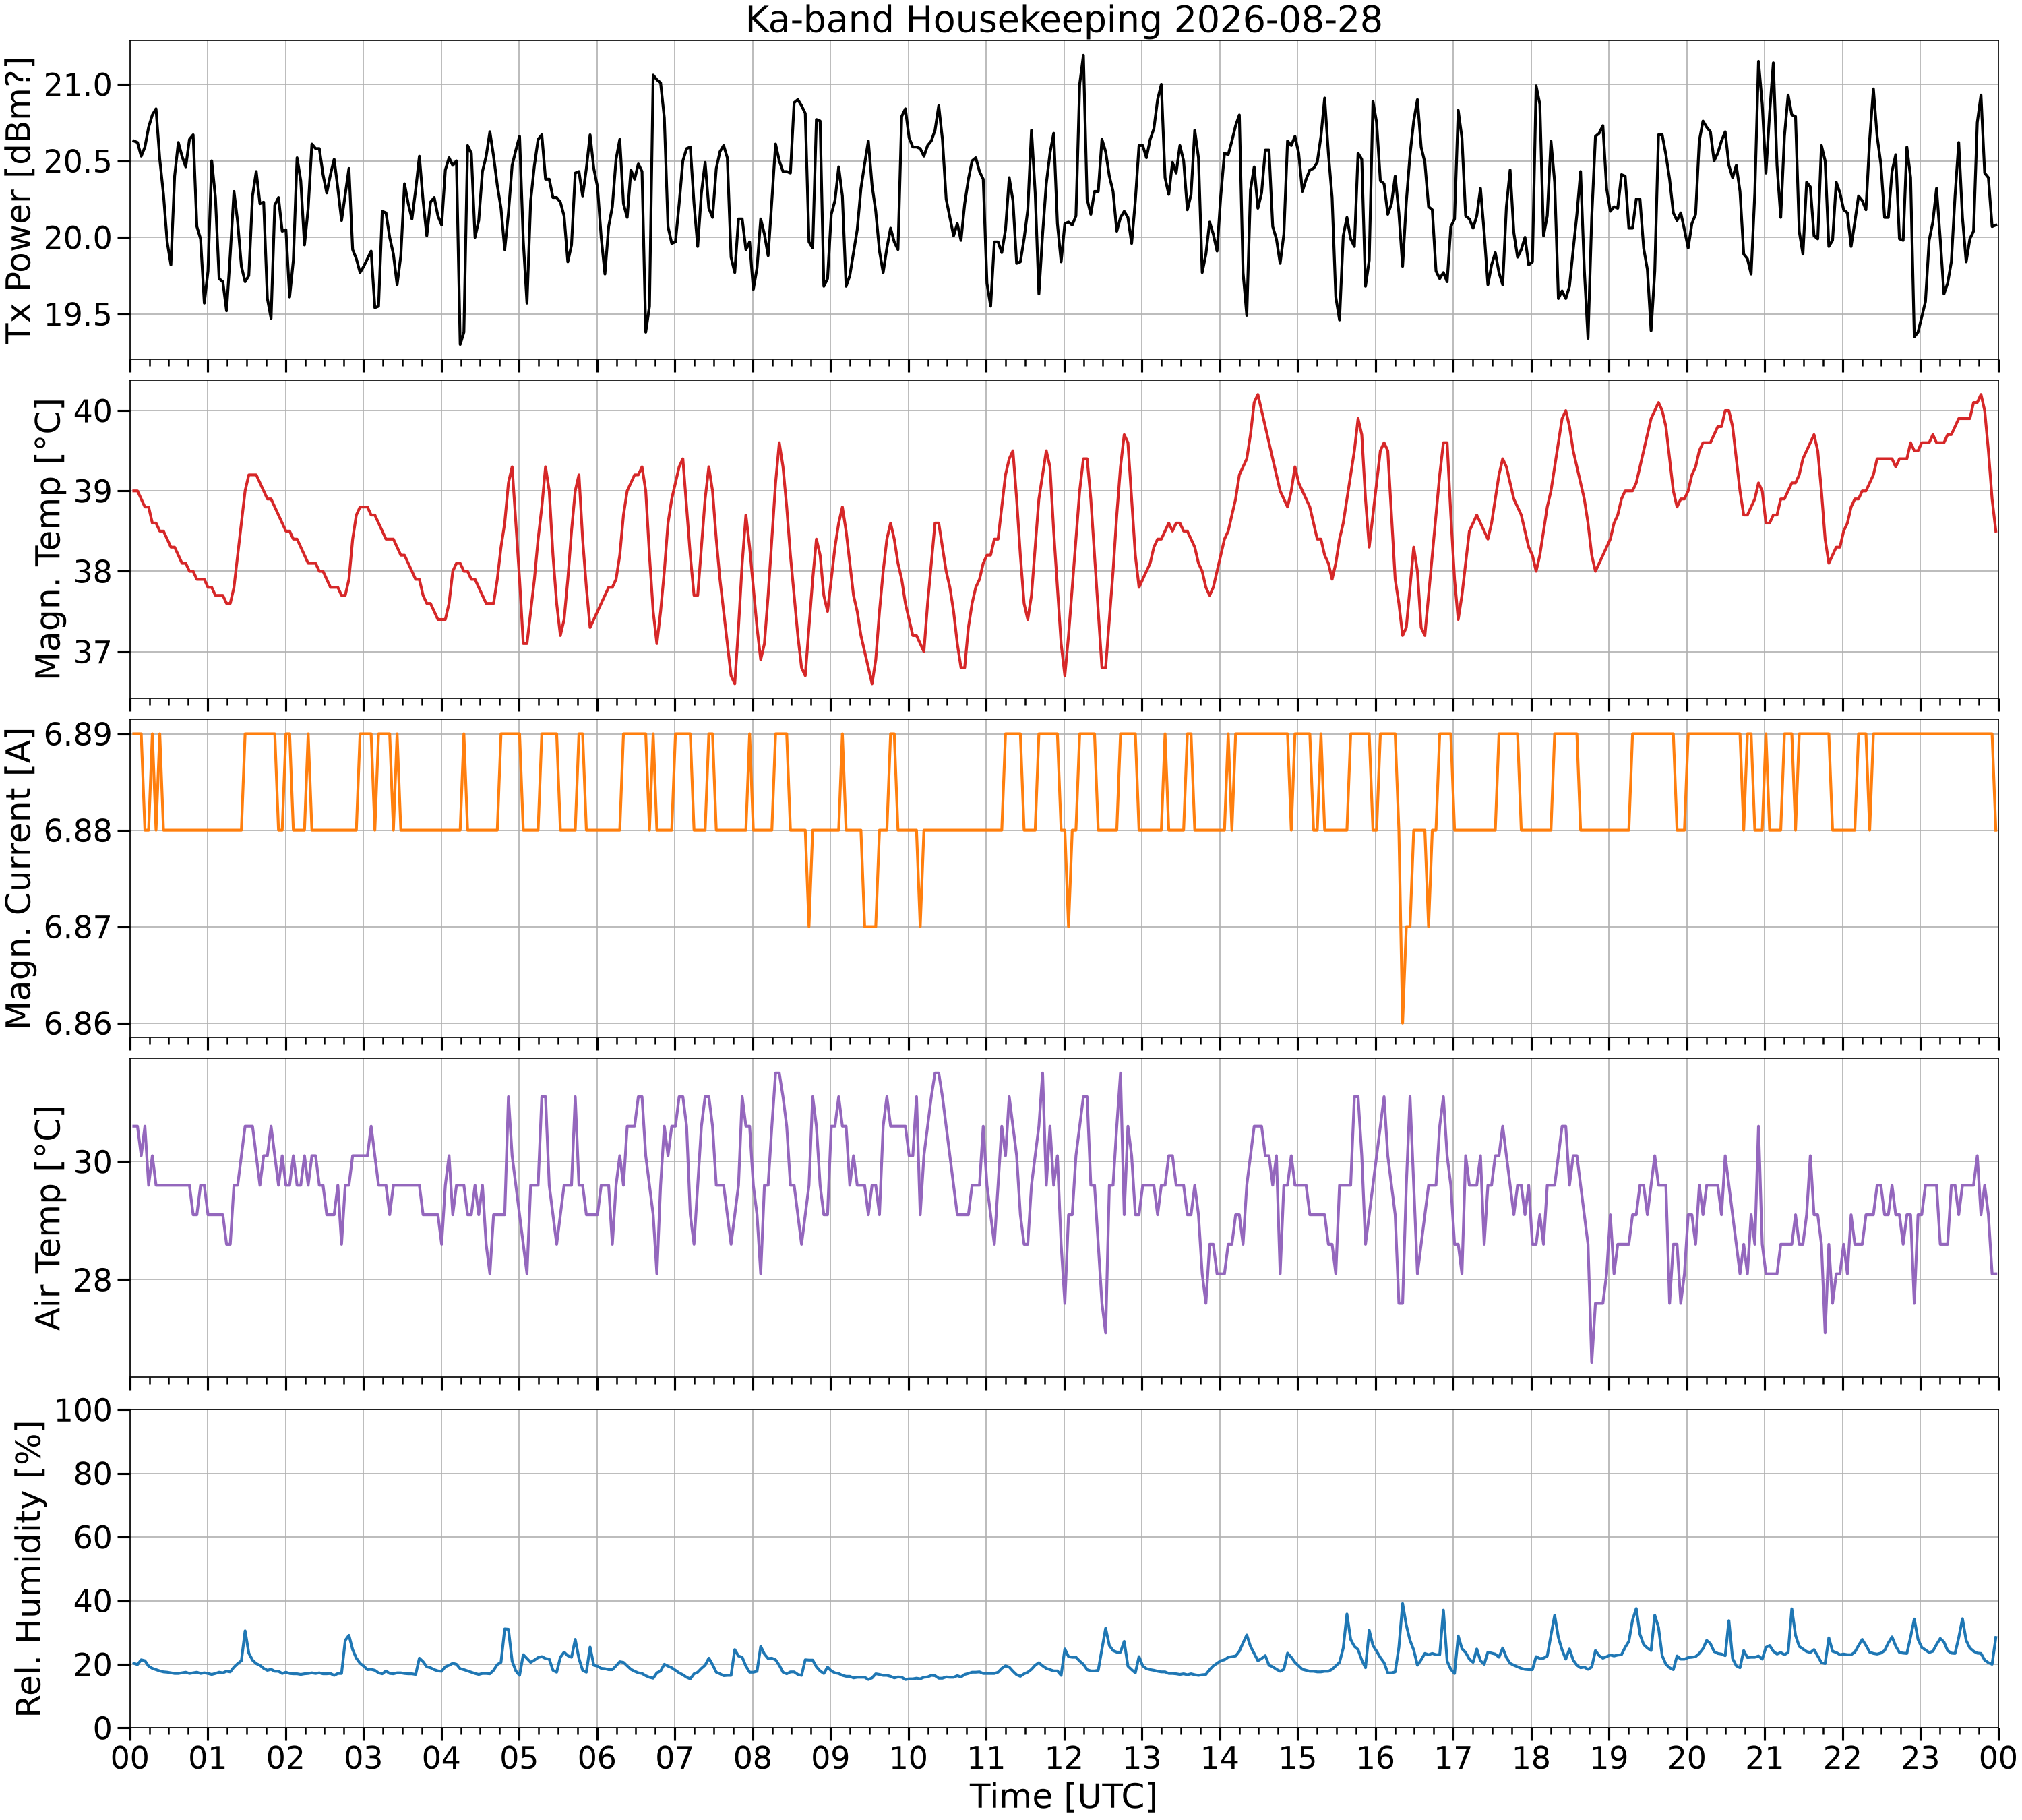Click the blue humidity peak just after 16 UTC
The width and height of the screenshot is (2022, 1820).
(1402, 1604)
